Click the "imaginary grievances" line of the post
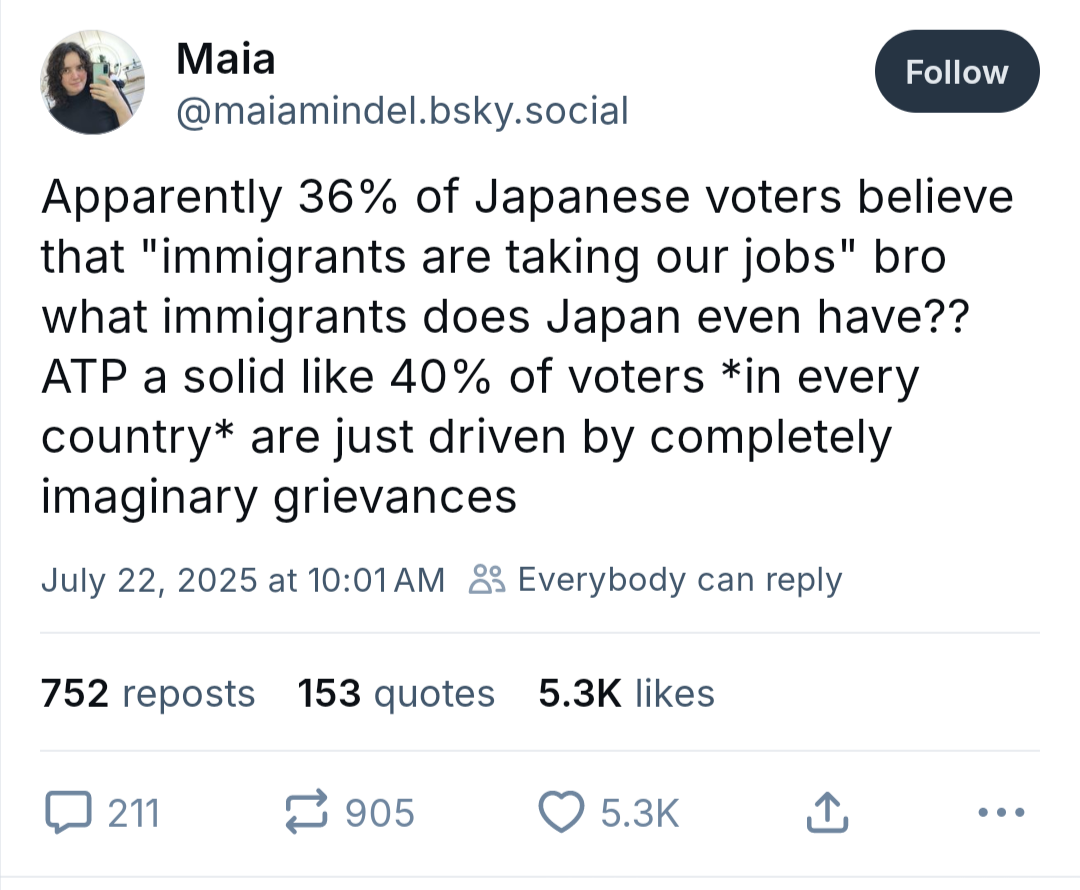The height and width of the screenshot is (890, 1080). [279, 496]
